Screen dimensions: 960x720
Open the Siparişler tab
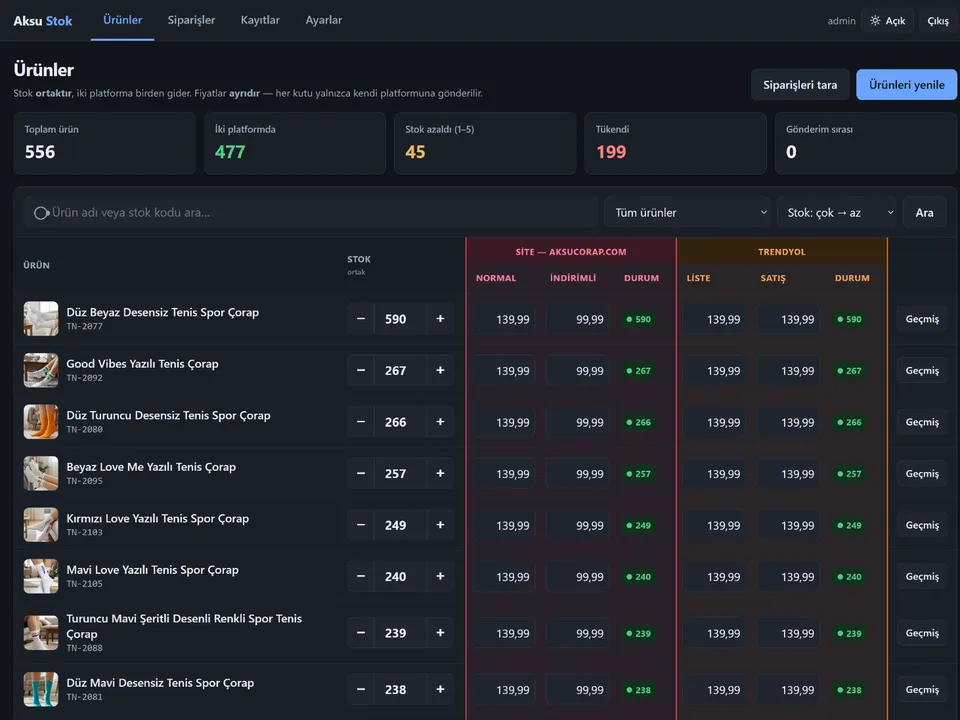coord(191,20)
